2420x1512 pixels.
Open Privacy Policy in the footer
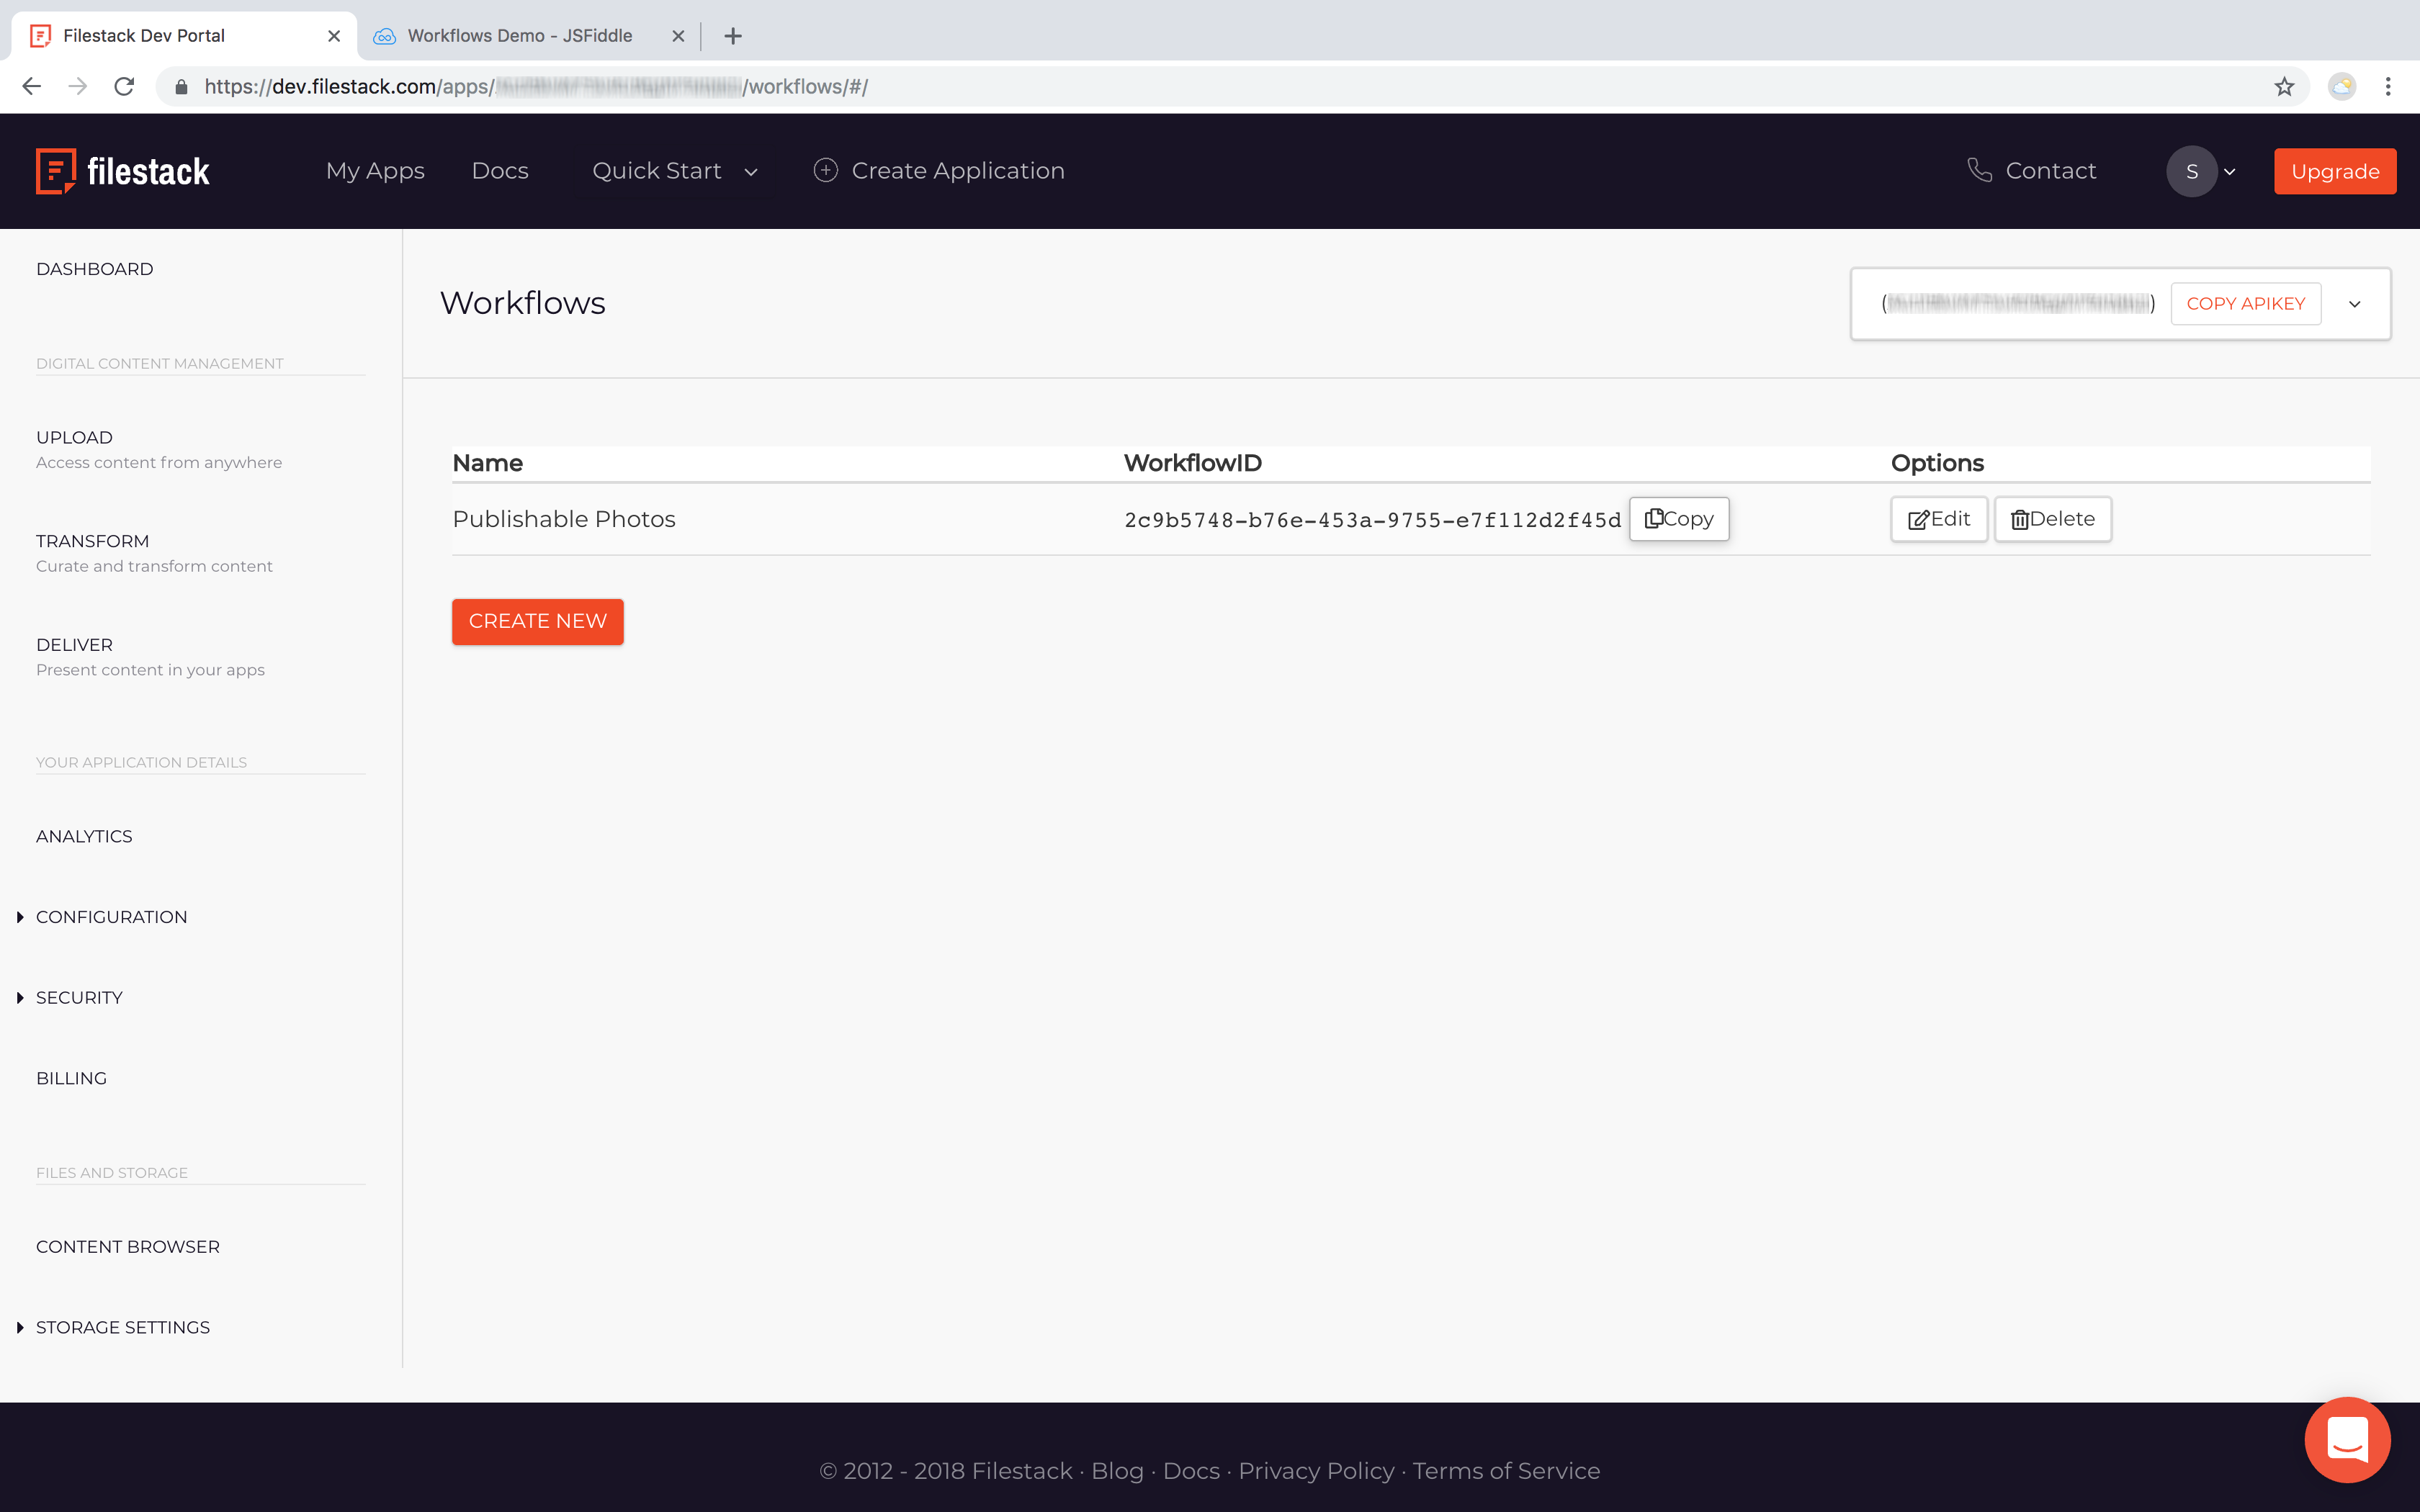[x=1316, y=1471]
